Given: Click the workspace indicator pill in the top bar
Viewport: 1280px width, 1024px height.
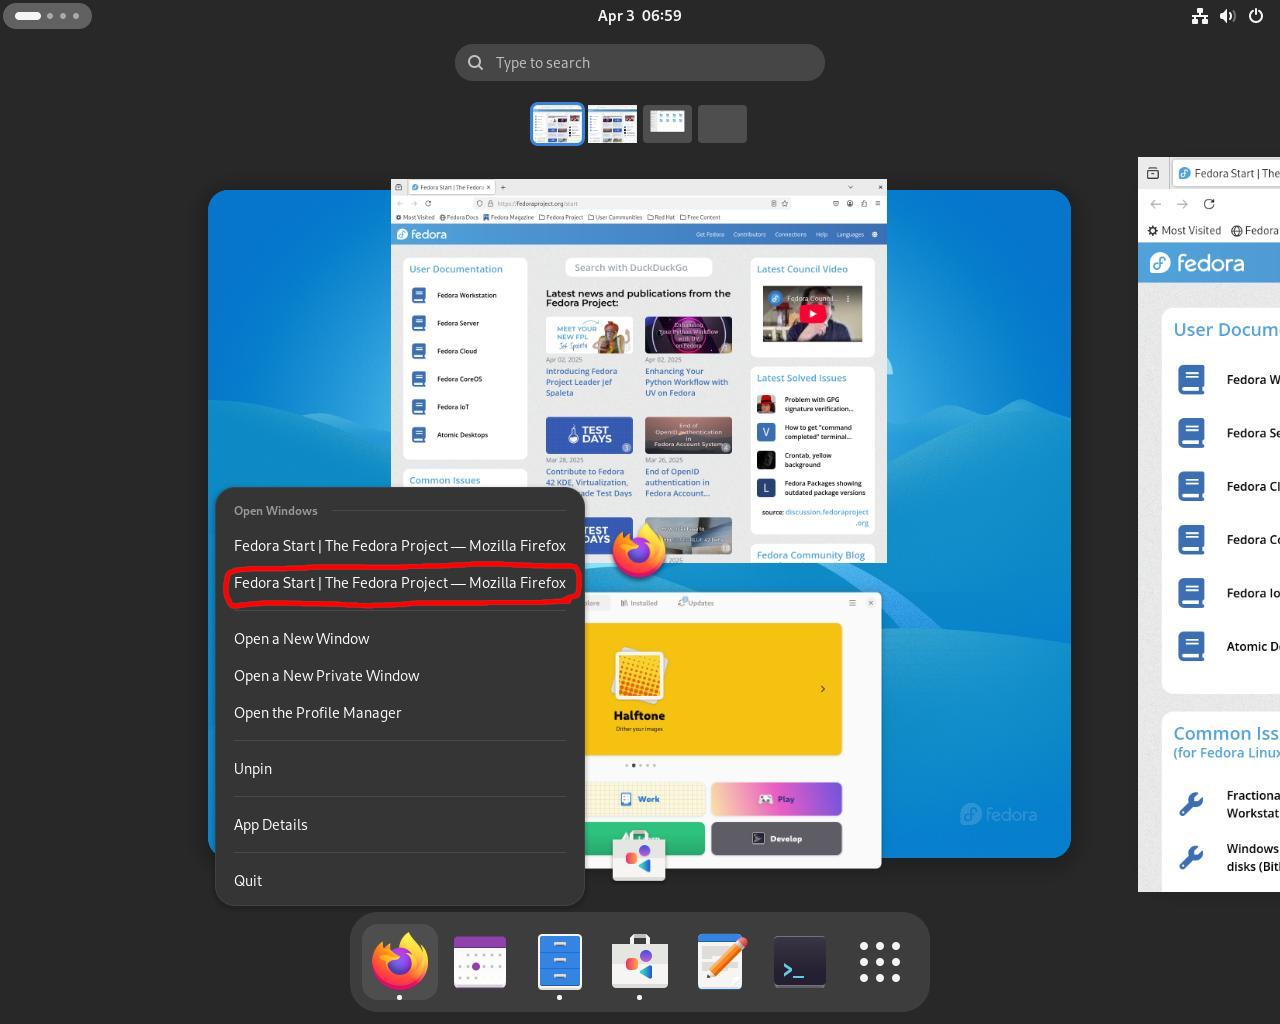Looking at the screenshot, I should 48,16.
